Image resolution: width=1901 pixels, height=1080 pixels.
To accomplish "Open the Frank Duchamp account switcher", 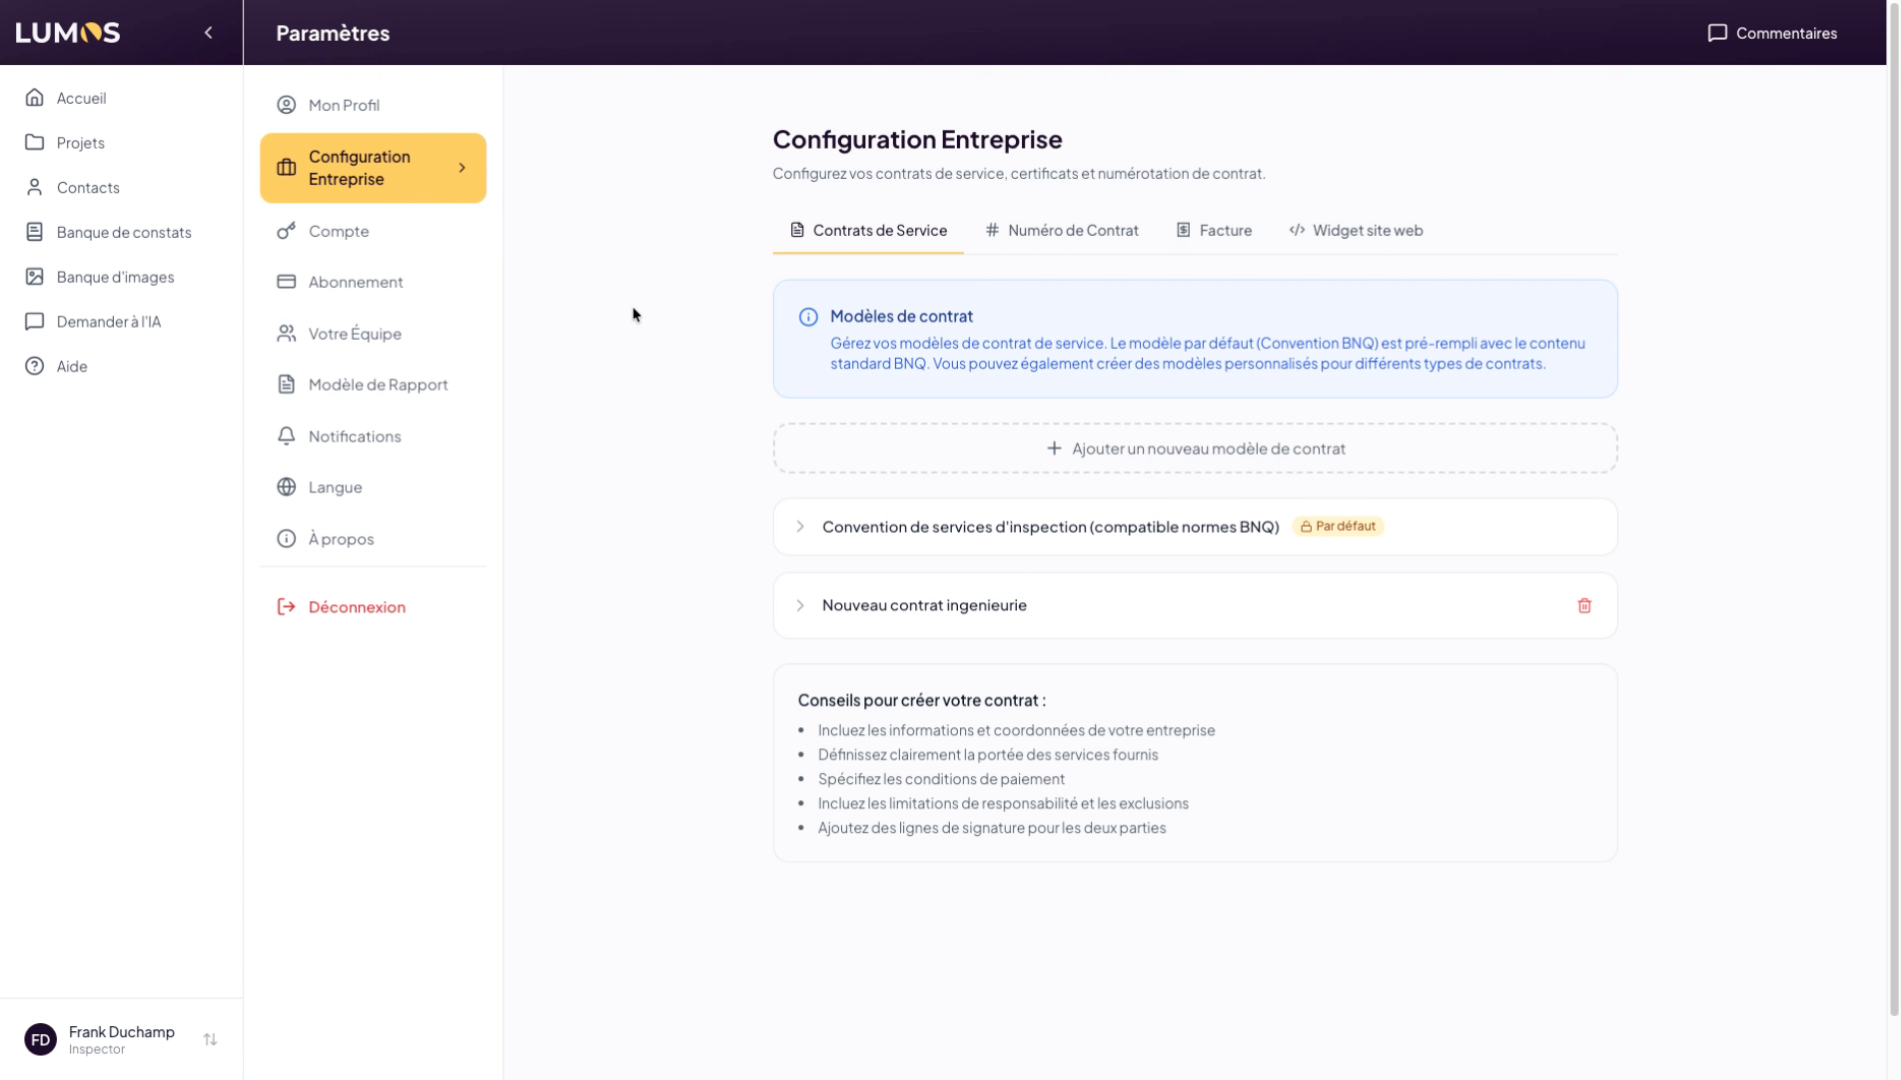I will coord(210,1040).
